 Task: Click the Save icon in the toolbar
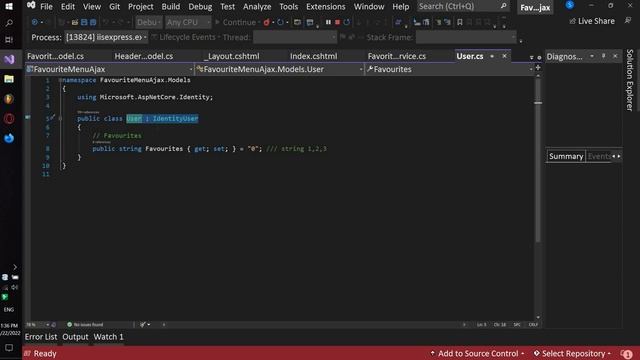point(84,22)
